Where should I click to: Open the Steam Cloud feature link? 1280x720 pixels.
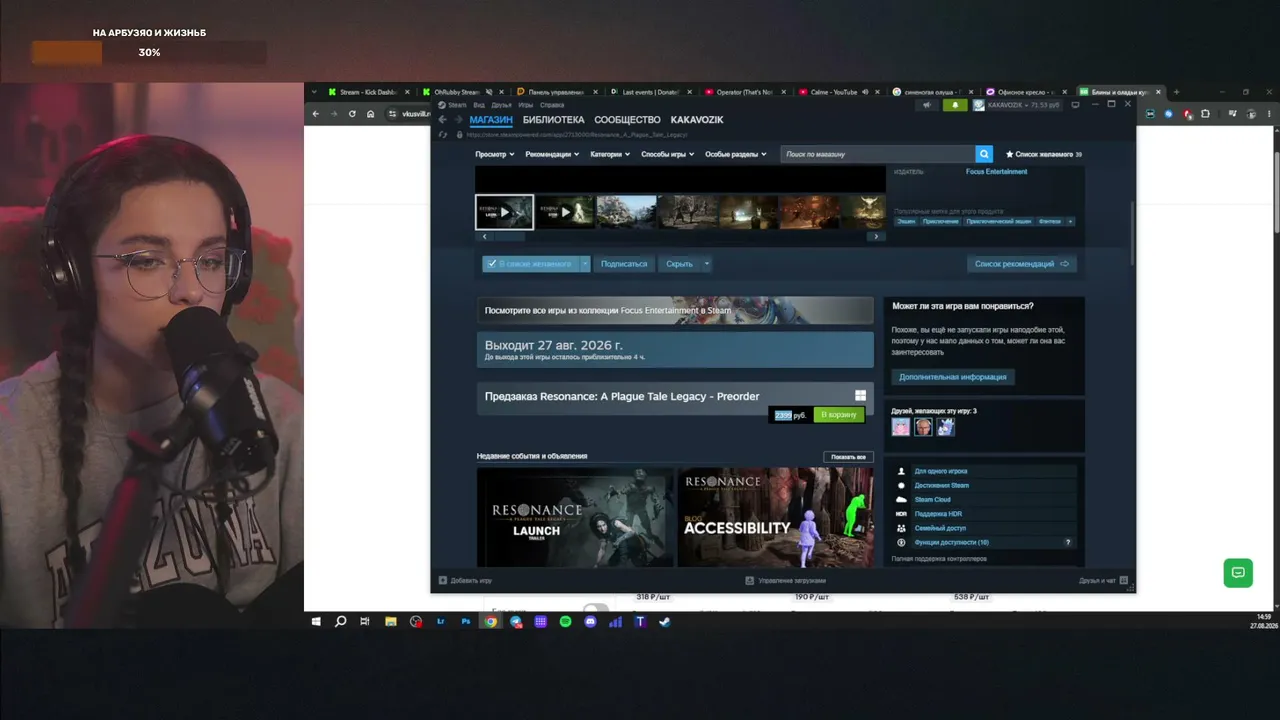932,500
